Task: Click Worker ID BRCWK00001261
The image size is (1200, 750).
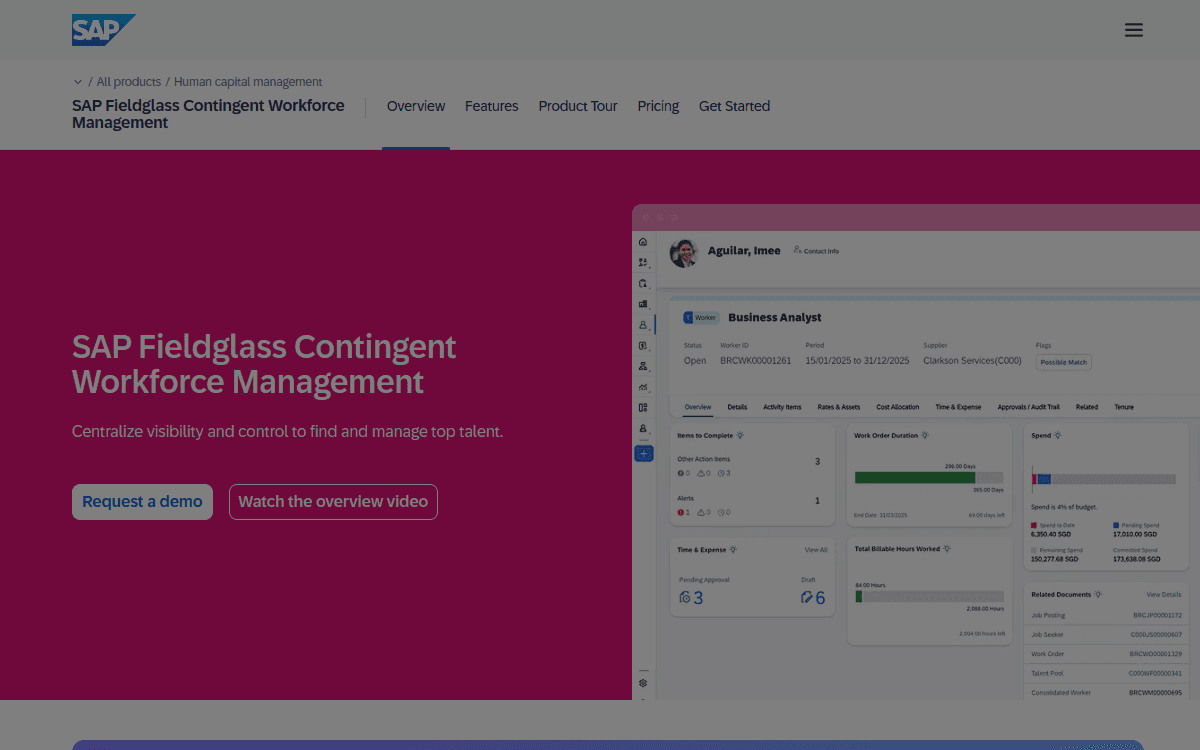Action: [x=755, y=361]
